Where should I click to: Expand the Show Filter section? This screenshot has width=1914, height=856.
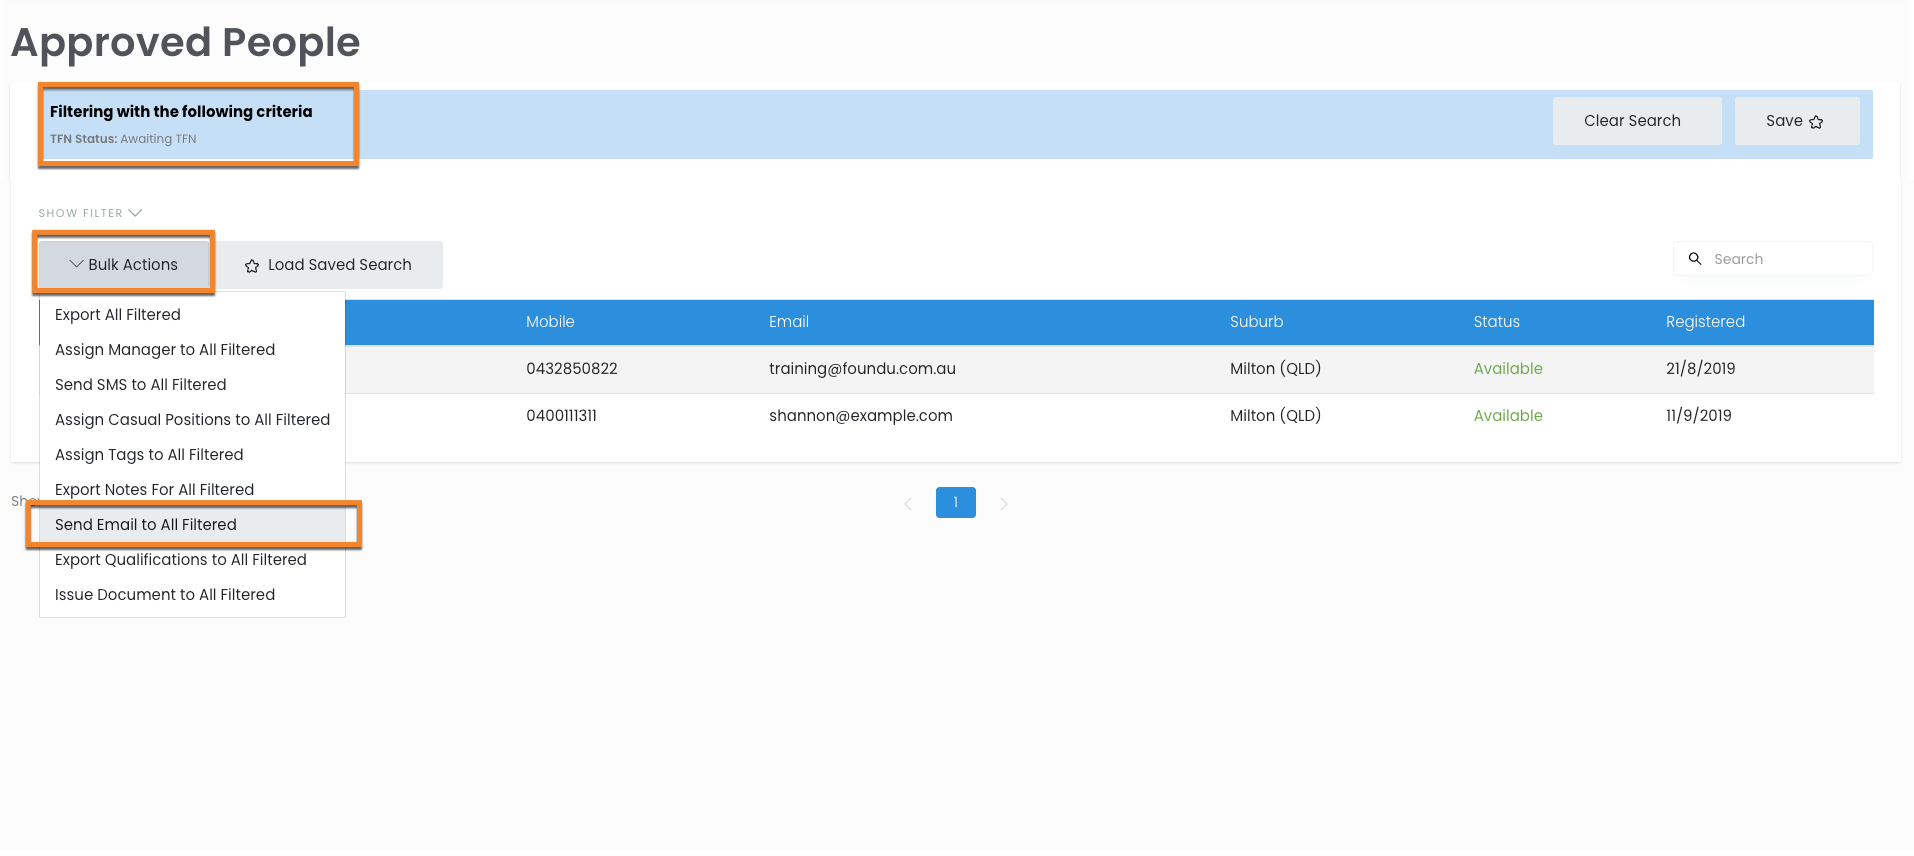(90, 213)
